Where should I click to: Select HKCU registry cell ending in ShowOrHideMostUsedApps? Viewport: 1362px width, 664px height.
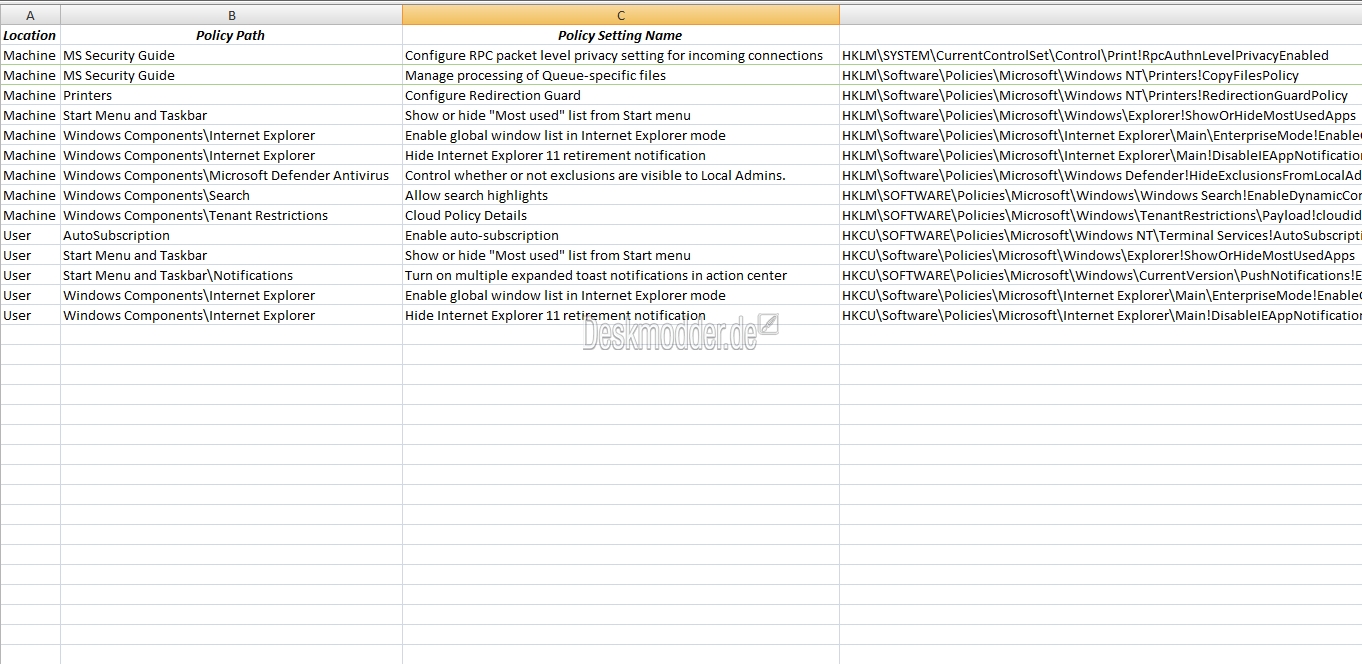[1101, 255]
